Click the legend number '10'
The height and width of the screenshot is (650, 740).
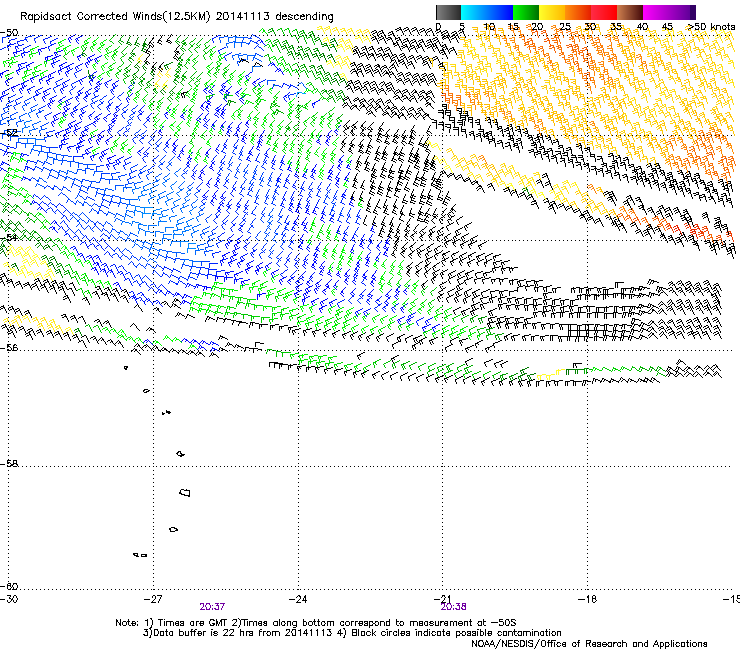tap(489, 27)
